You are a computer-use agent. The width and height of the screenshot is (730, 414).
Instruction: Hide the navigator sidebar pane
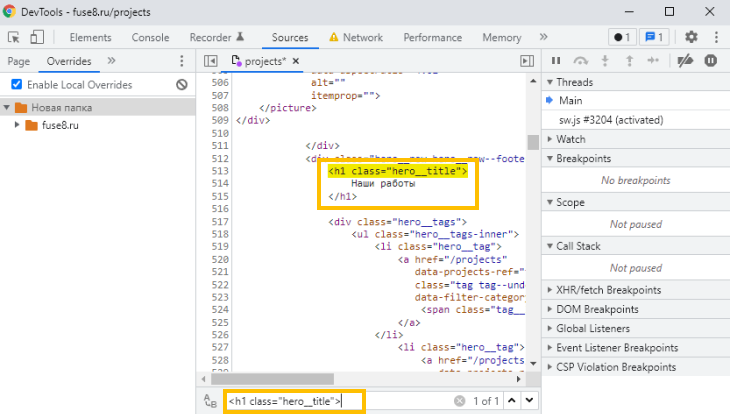click(211, 61)
